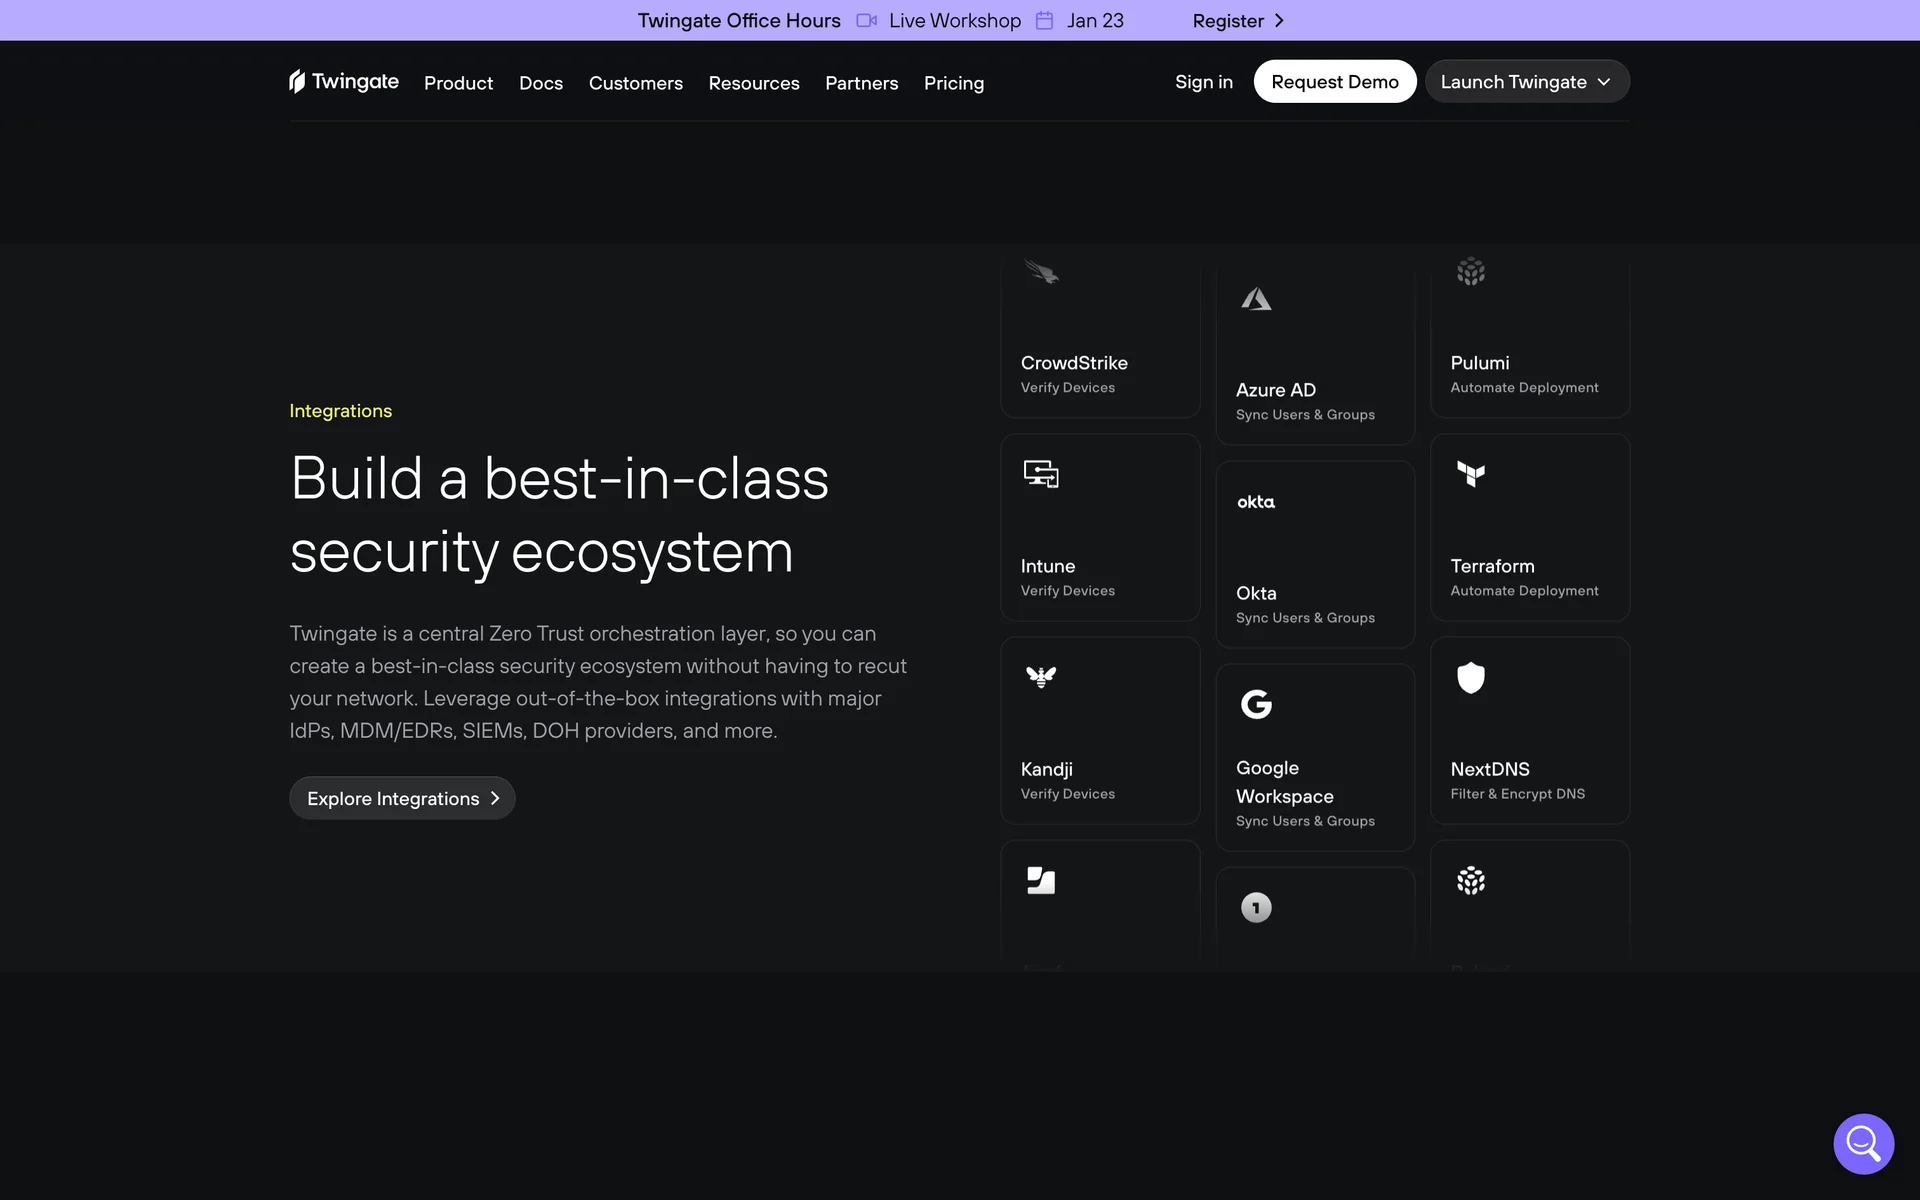Click the Sign in link
Image resolution: width=1920 pixels, height=1200 pixels.
pyautogui.click(x=1203, y=82)
